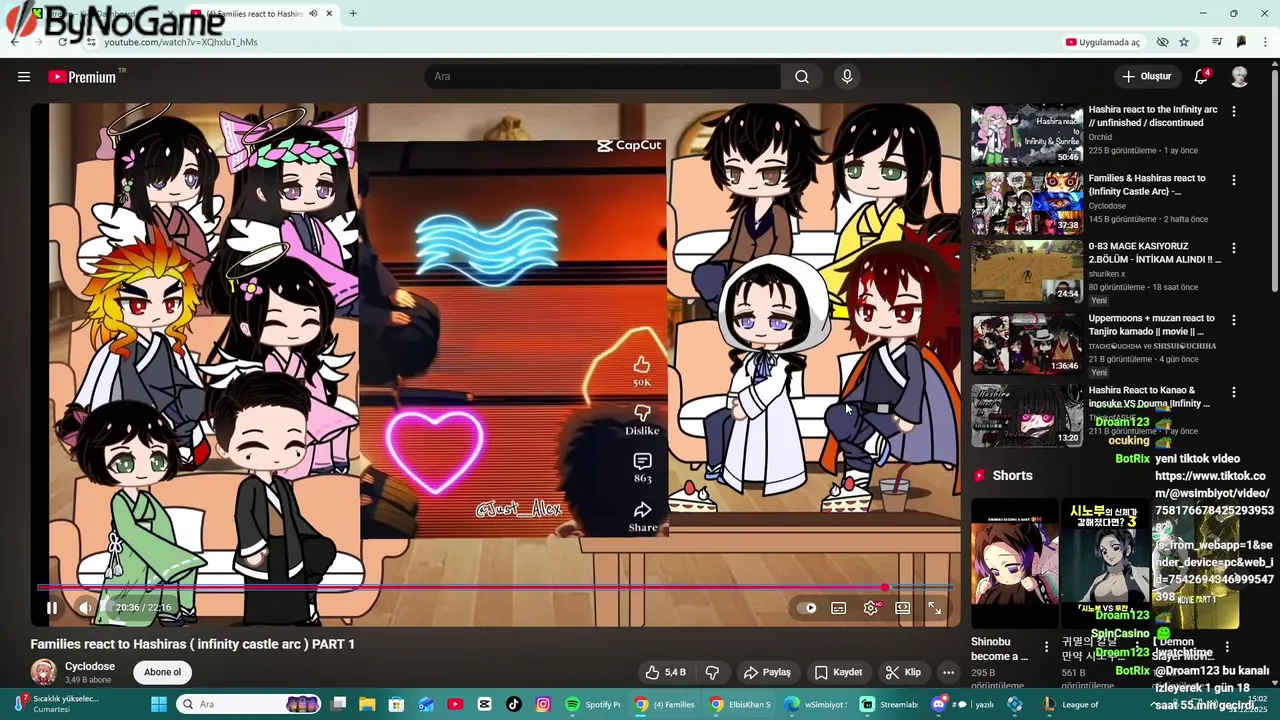Open options for Families & Hashiras react video

1234,180
